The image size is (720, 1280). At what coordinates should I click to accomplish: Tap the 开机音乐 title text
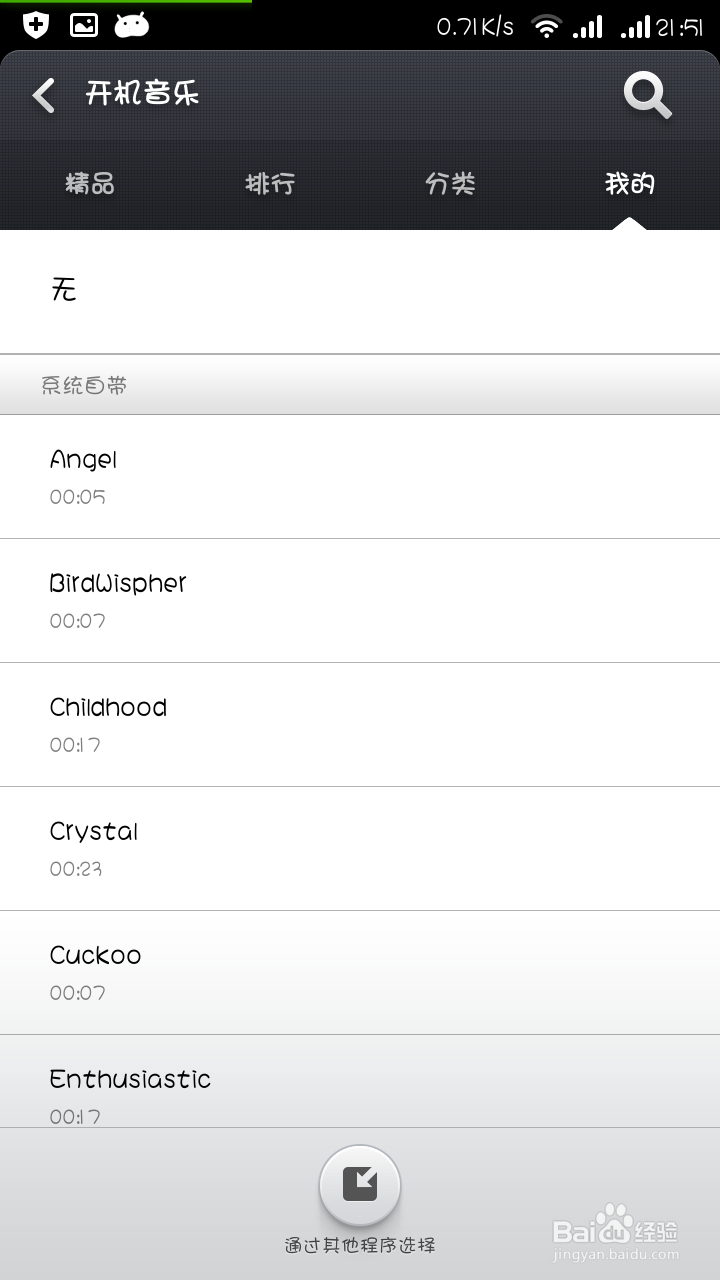[x=142, y=94]
